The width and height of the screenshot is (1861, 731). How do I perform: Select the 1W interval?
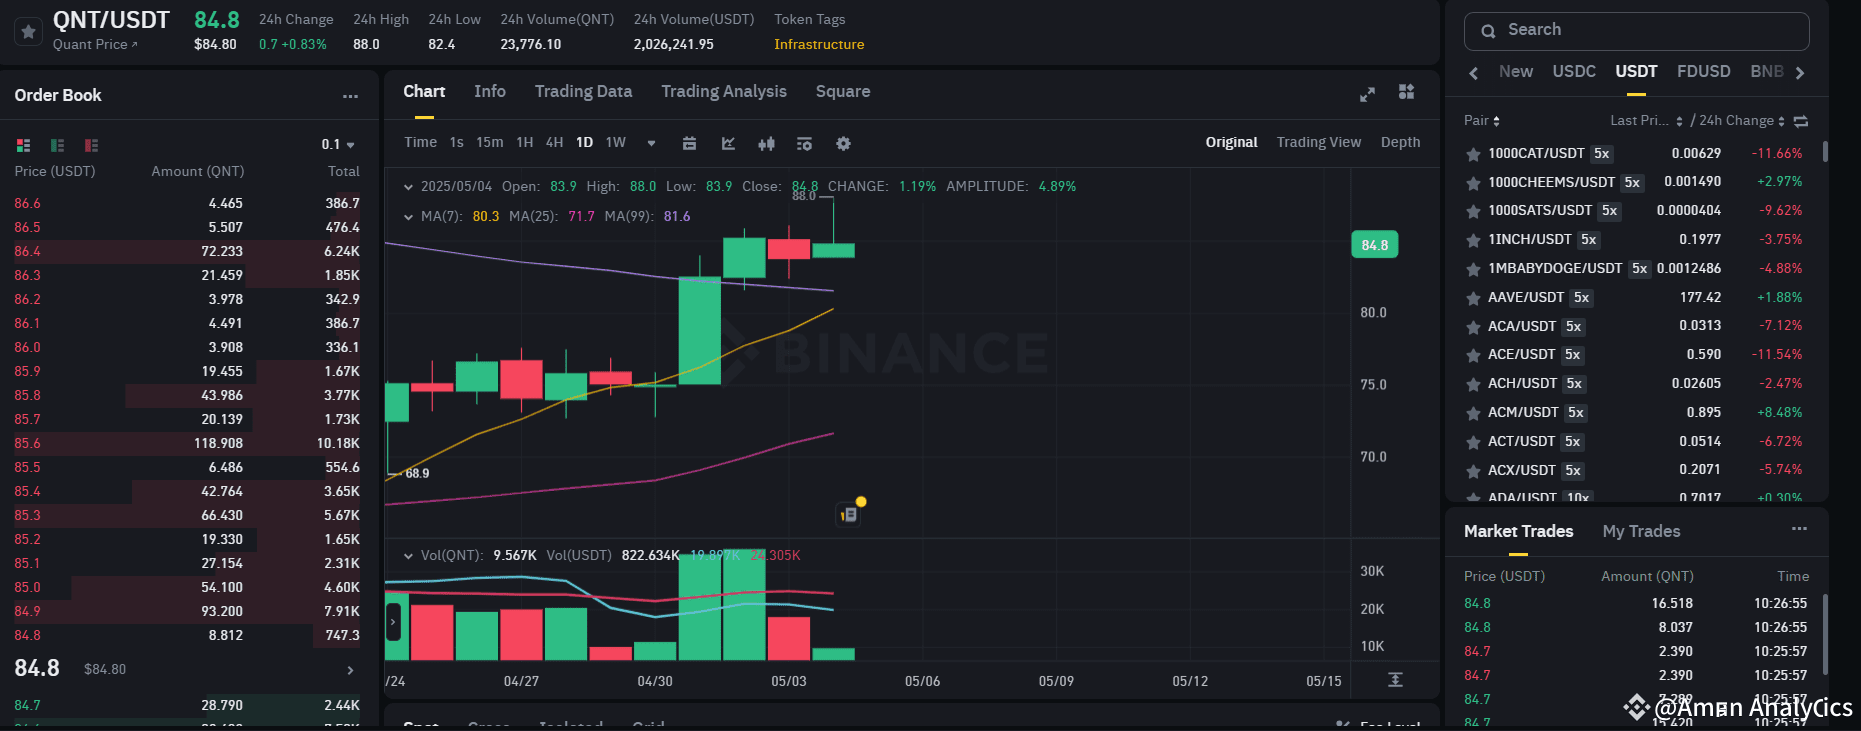[615, 143]
